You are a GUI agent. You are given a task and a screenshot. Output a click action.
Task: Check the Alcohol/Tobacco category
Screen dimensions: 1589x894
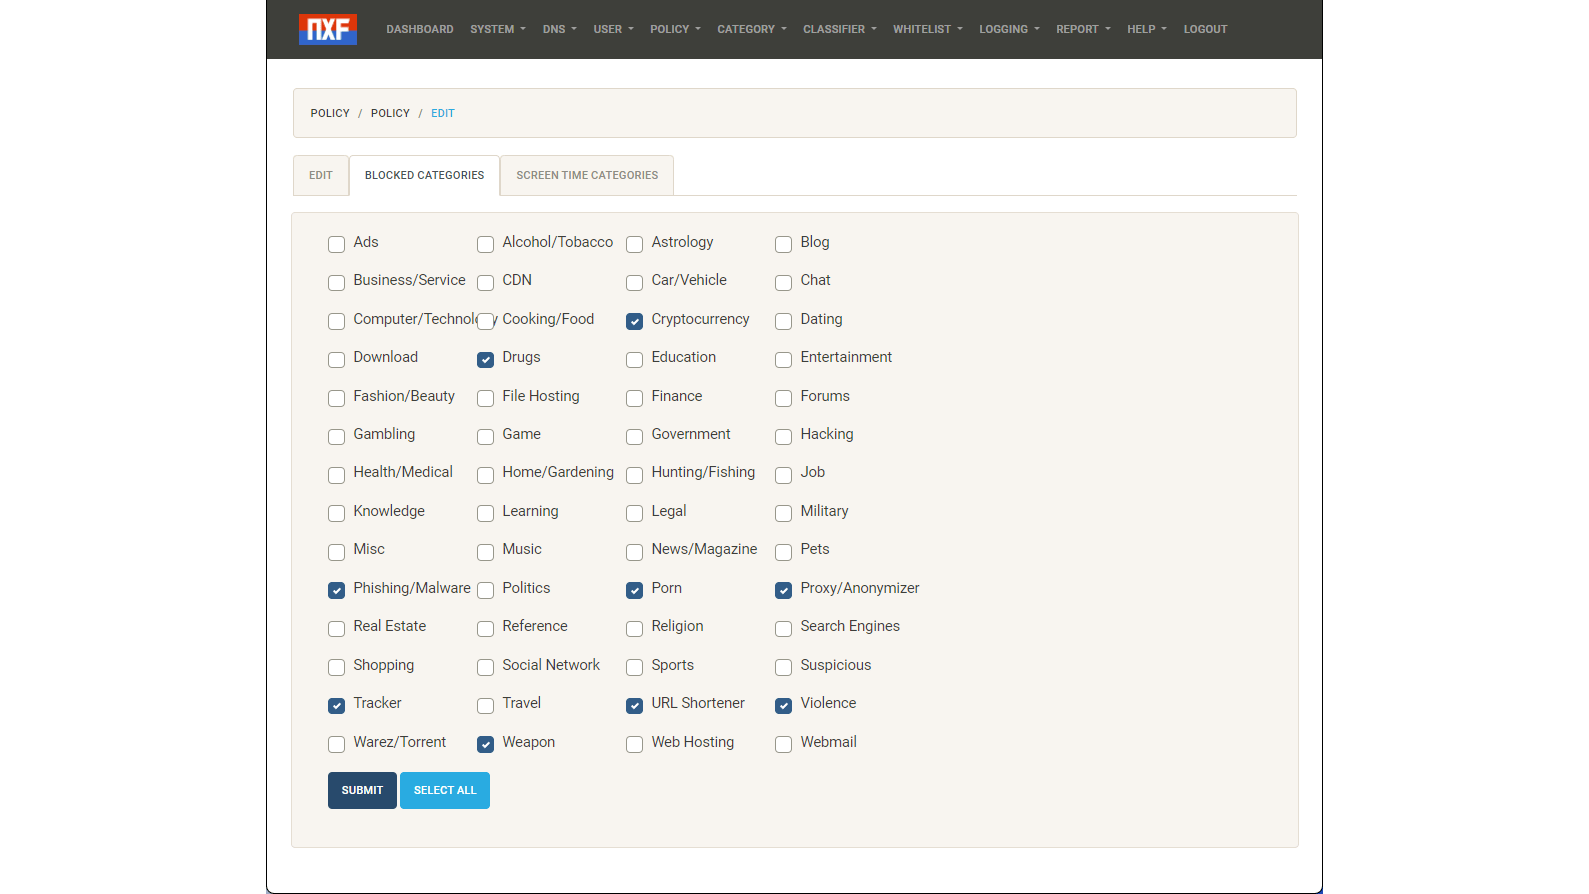pos(486,244)
